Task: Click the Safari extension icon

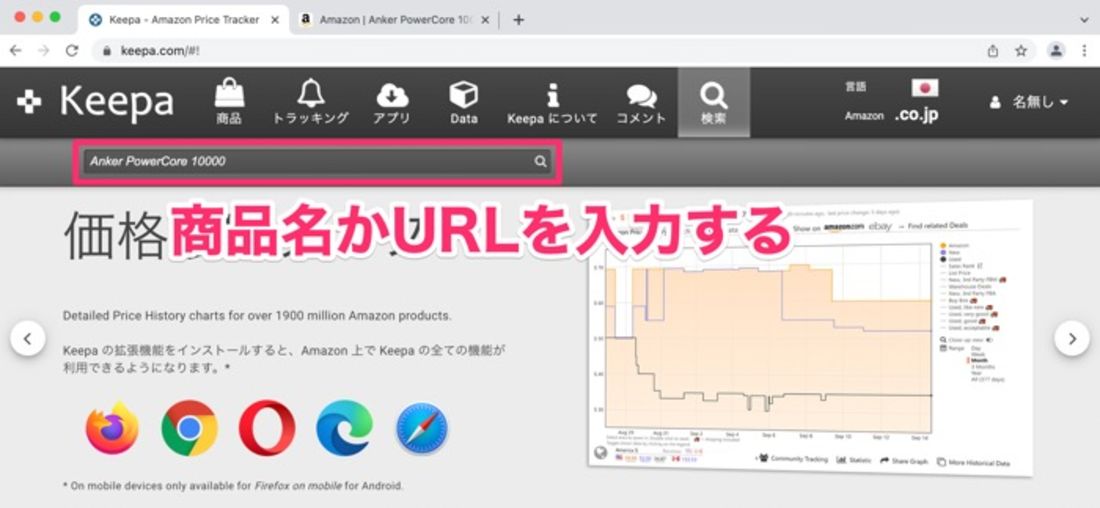Action: [x=422, y=427]
